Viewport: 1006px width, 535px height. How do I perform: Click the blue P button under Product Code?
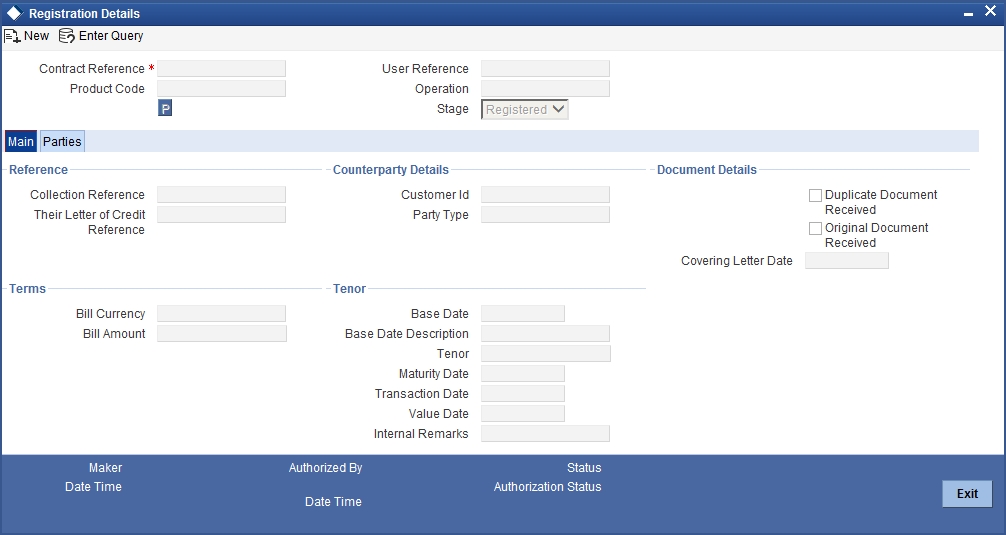(165, 108)
